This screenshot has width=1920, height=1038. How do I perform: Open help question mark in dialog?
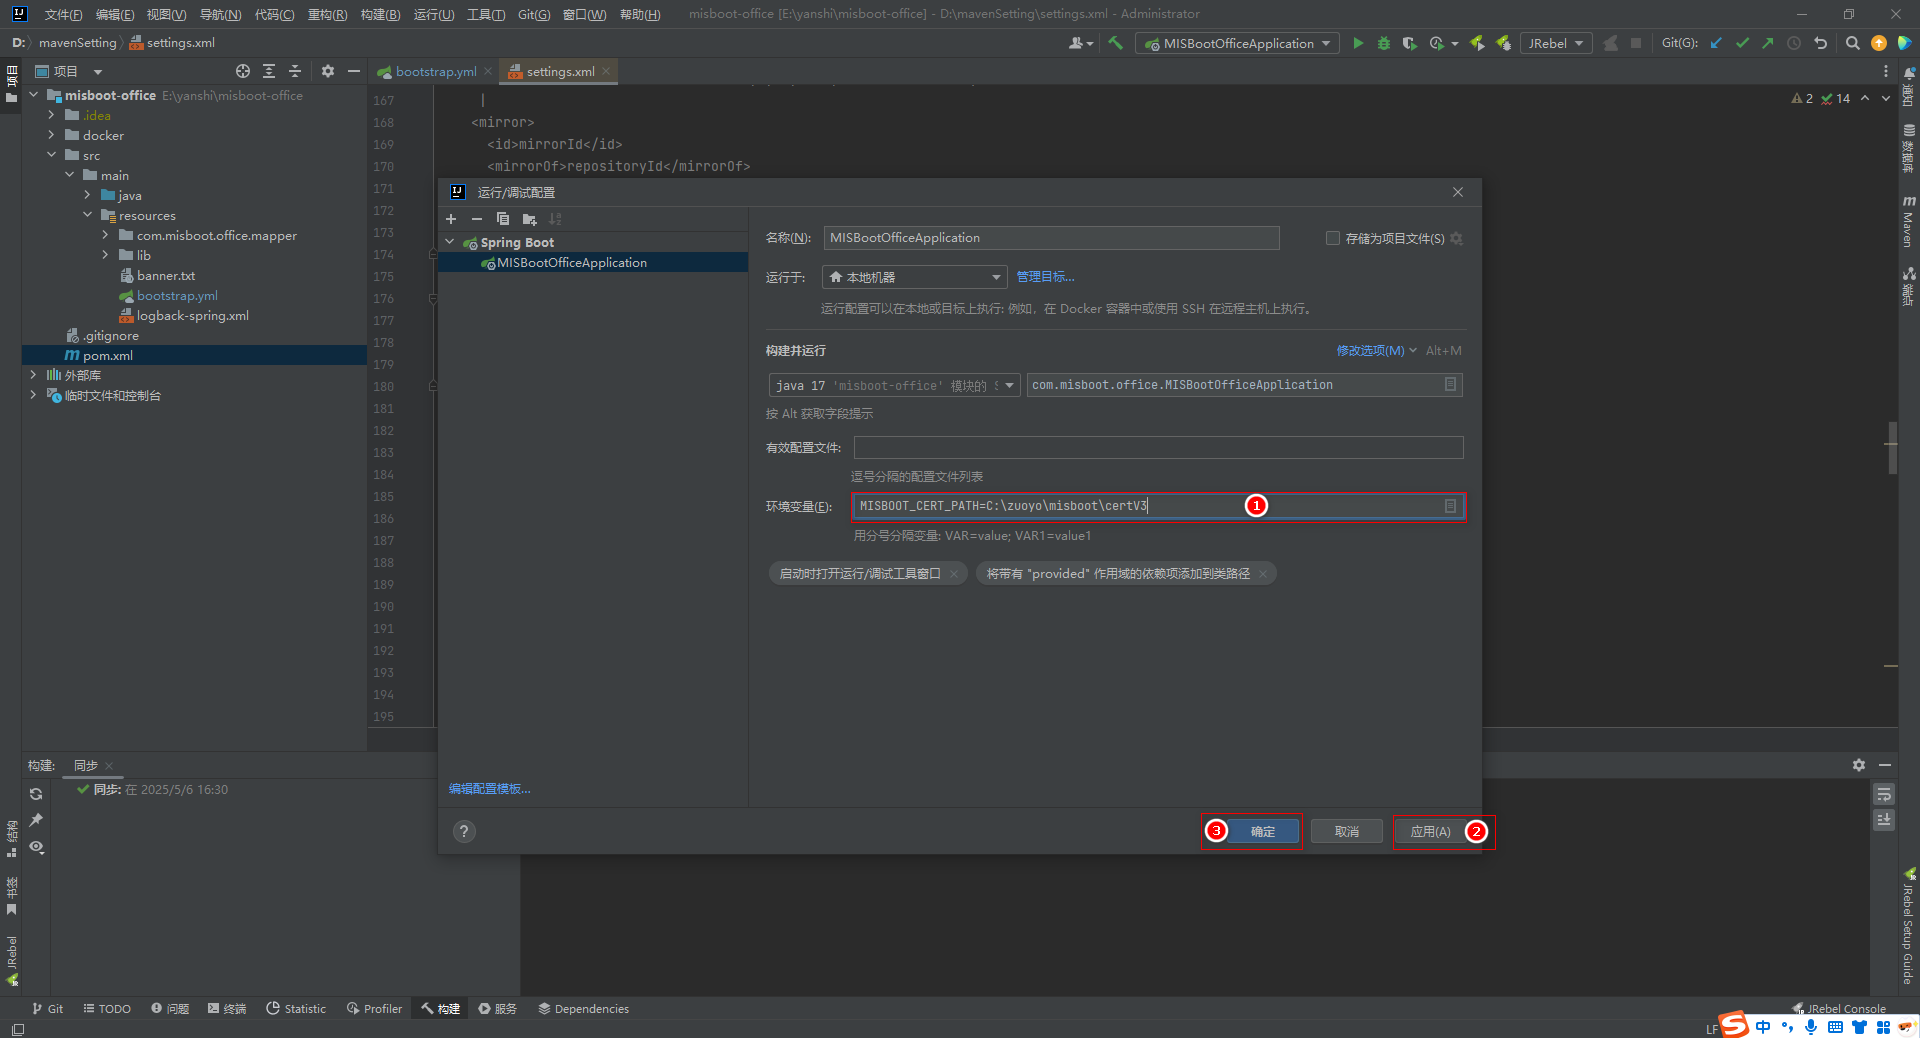pos(464,831)
